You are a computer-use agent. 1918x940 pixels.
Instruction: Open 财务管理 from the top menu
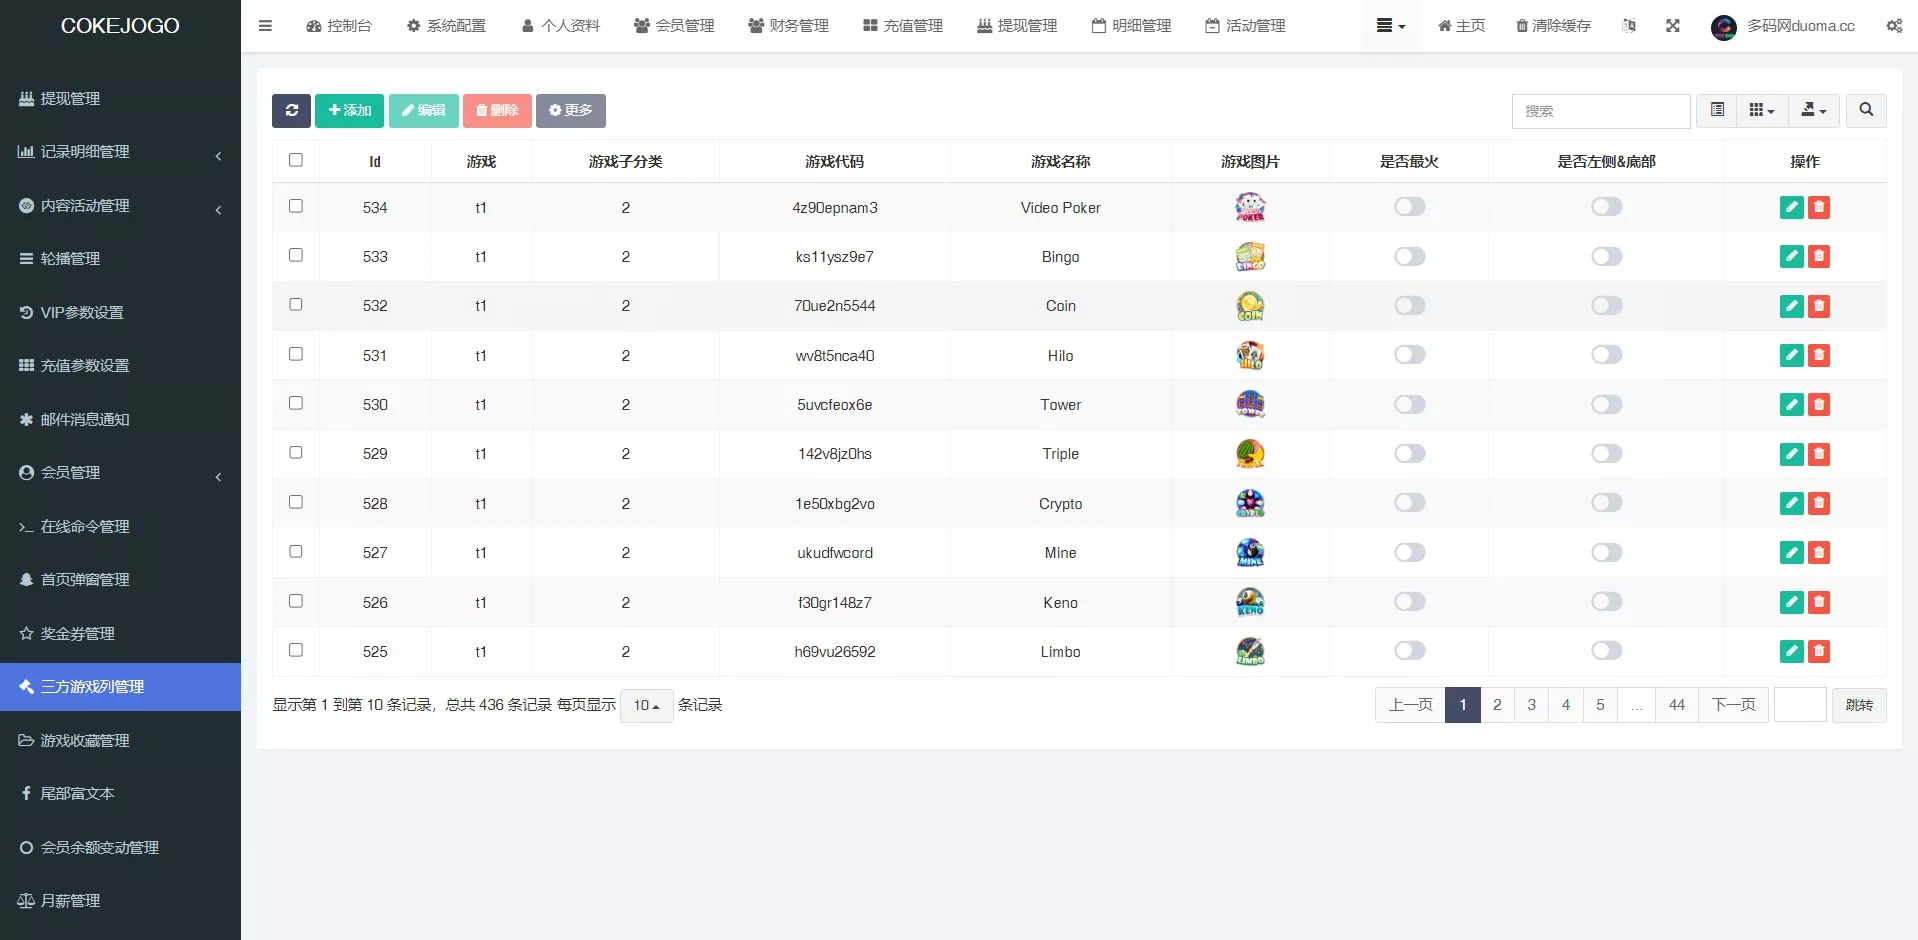[788, 26]
